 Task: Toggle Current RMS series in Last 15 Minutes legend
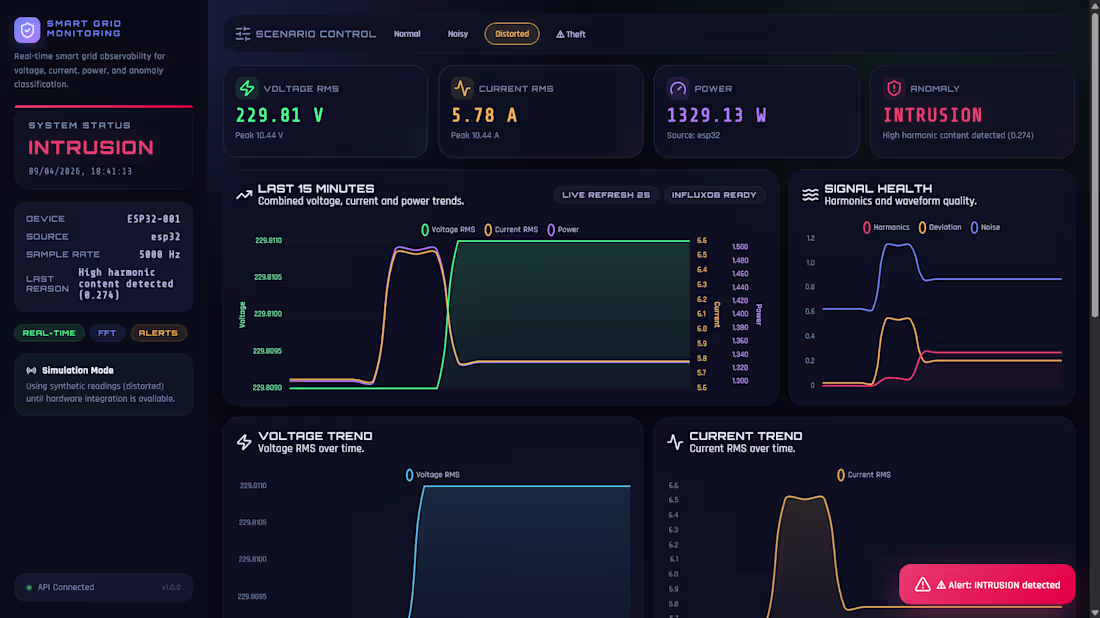click(511, 229)
